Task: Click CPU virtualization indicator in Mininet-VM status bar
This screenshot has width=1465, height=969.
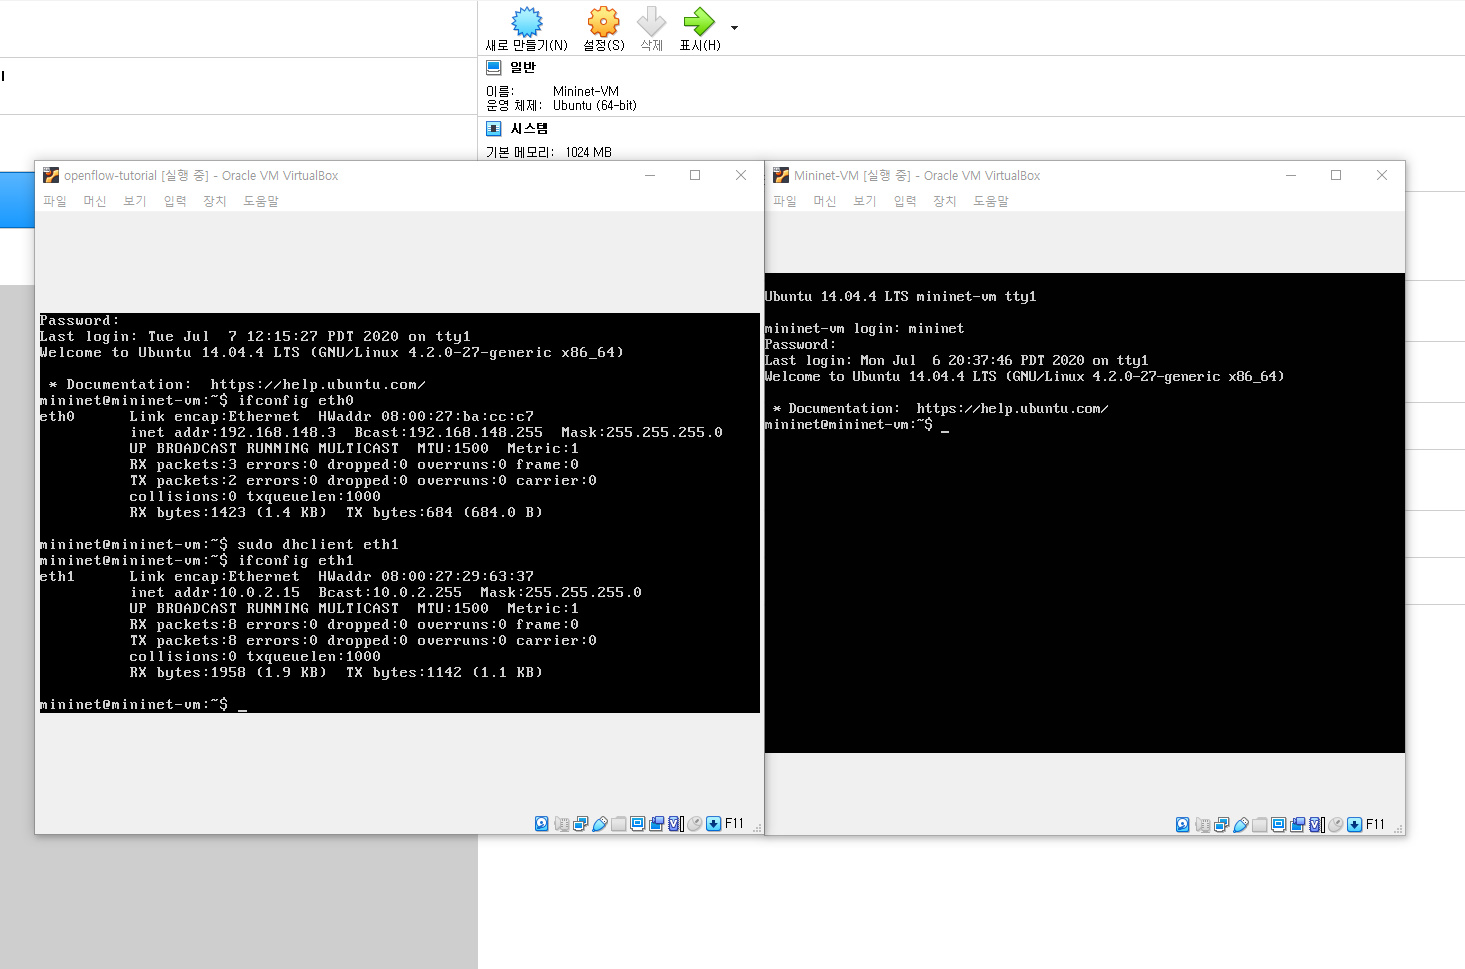Action: [x=1317, y=824]
